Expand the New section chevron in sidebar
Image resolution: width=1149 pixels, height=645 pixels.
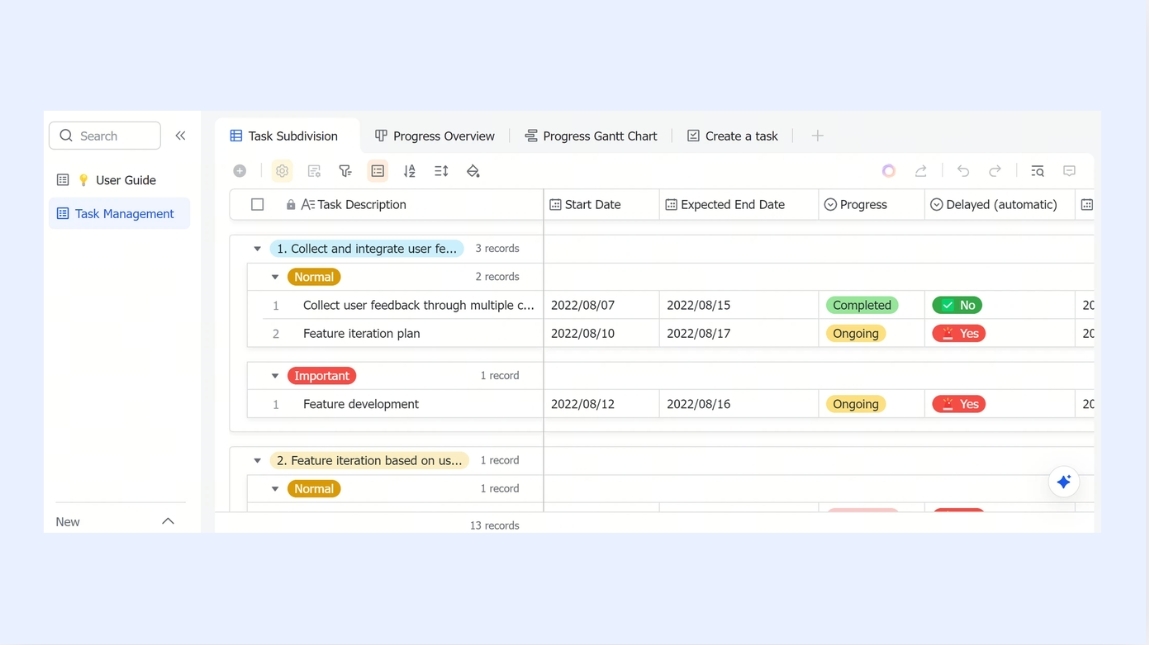(168, 521)
